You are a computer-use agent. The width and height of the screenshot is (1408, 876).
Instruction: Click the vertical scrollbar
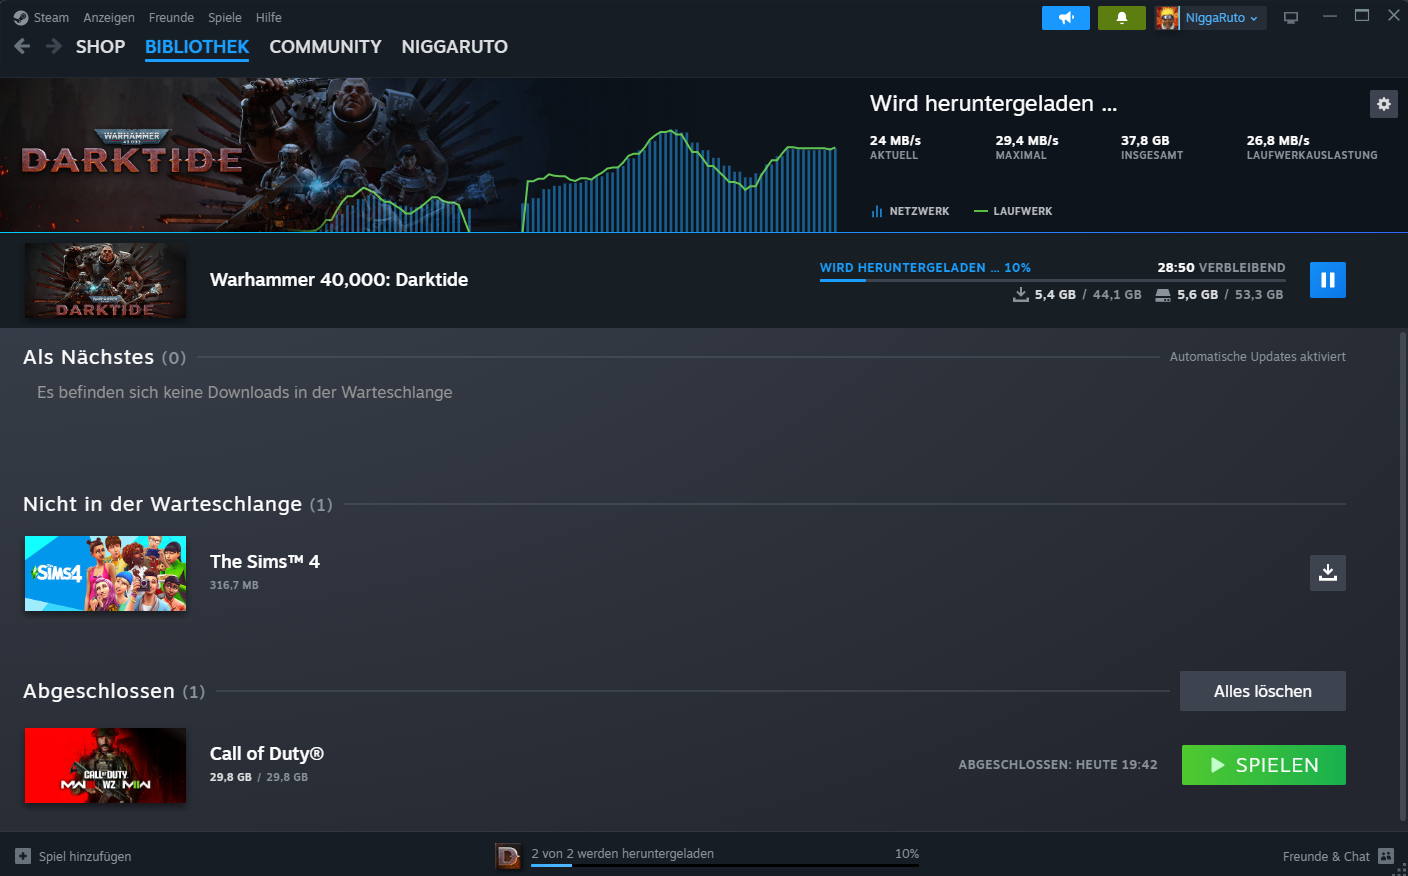[x=1402, y=575]
